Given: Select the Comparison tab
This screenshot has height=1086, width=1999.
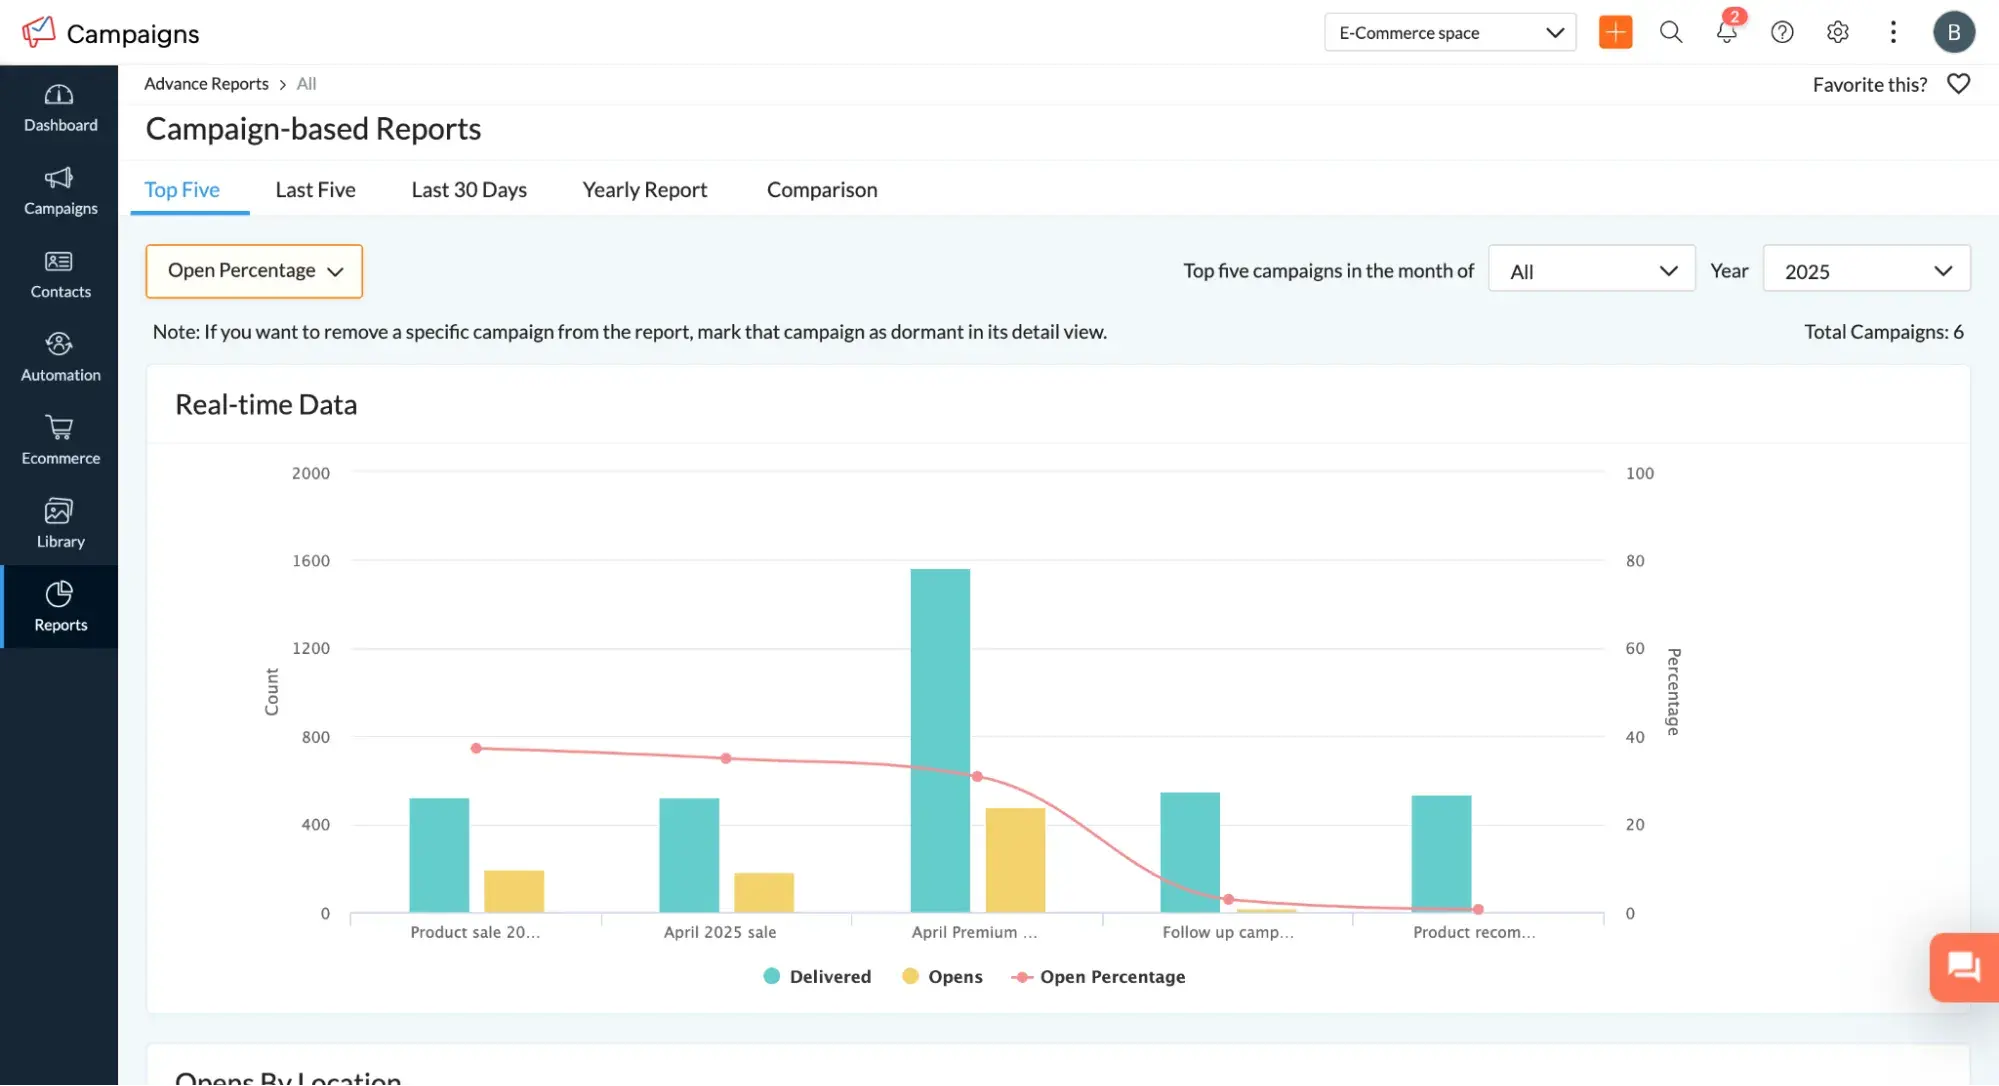Looking at the screenshot, I should (821, 189).
